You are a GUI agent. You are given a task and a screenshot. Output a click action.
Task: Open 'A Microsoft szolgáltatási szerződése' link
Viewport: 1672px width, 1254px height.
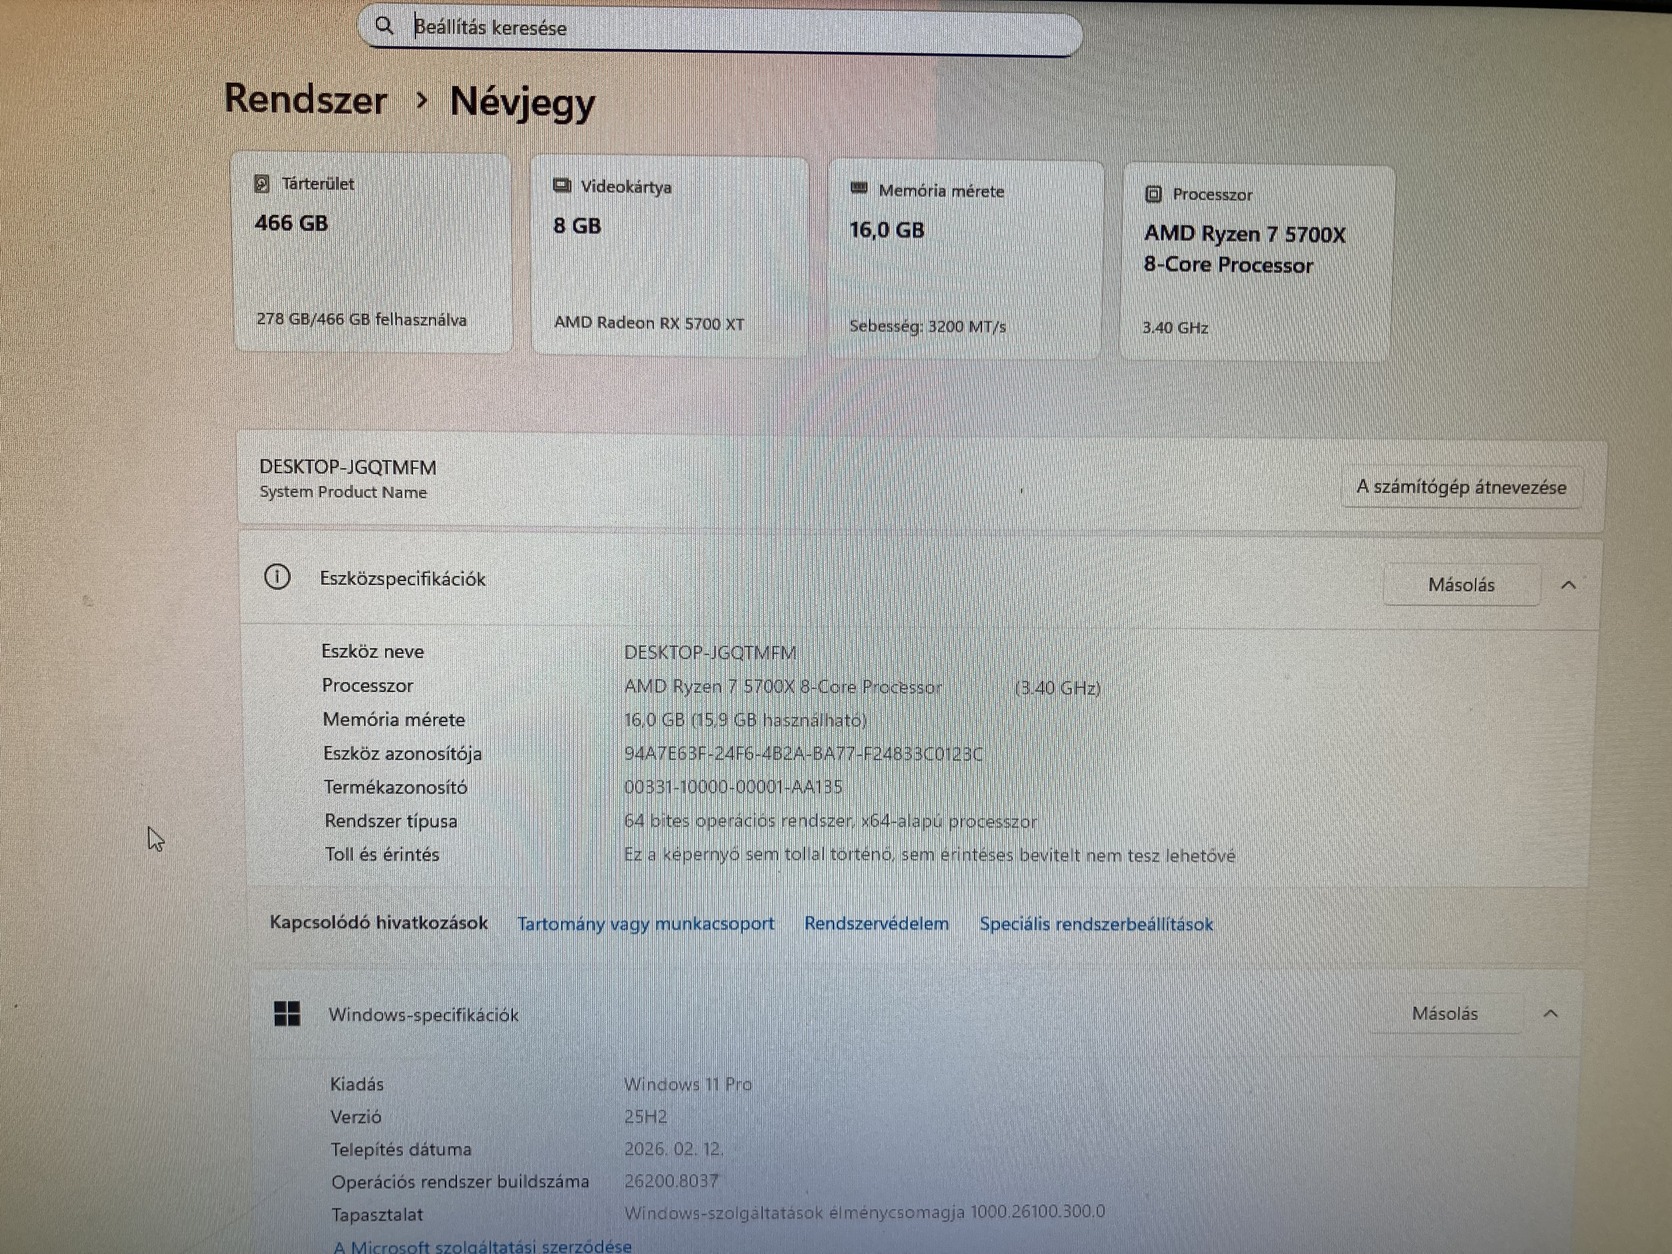[482, 1245]
